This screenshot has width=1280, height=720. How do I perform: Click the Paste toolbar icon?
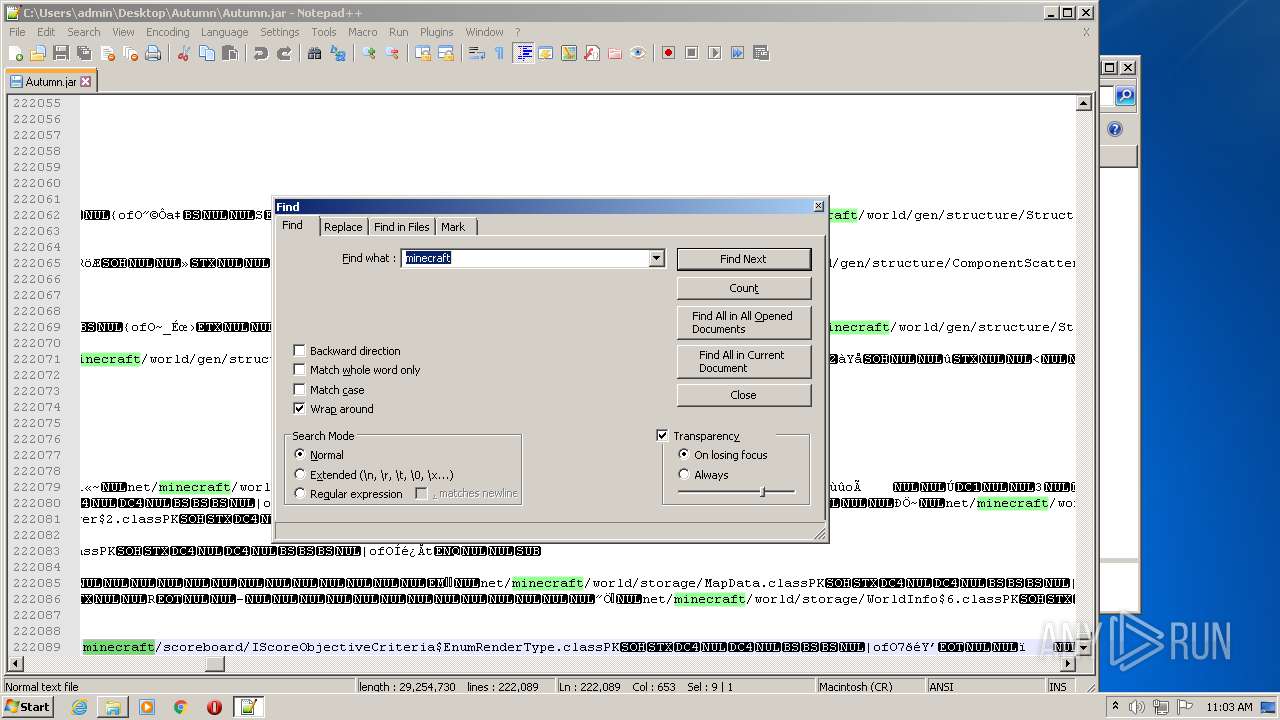coord(230,53)
